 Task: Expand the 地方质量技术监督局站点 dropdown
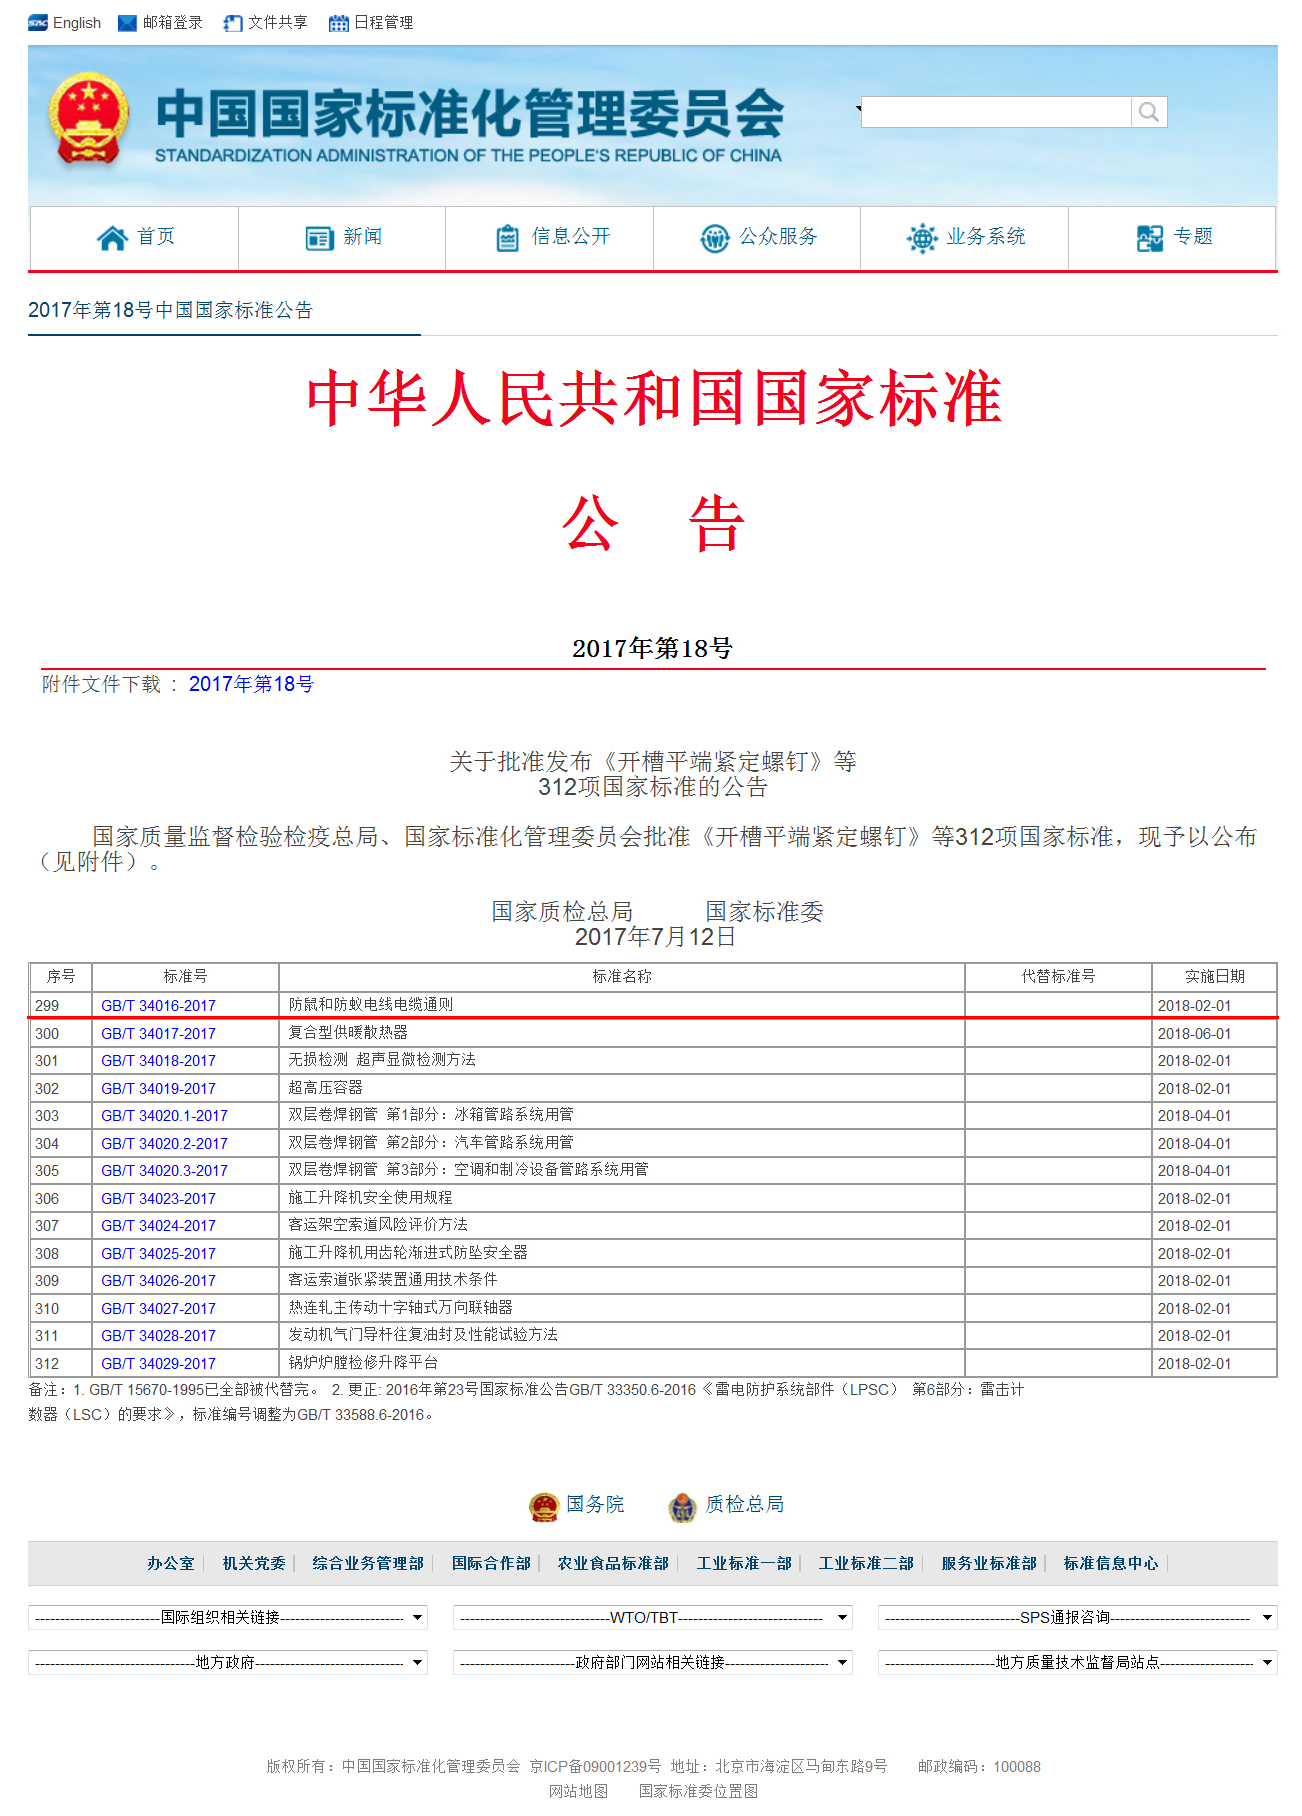(x=1078, y=1662)
